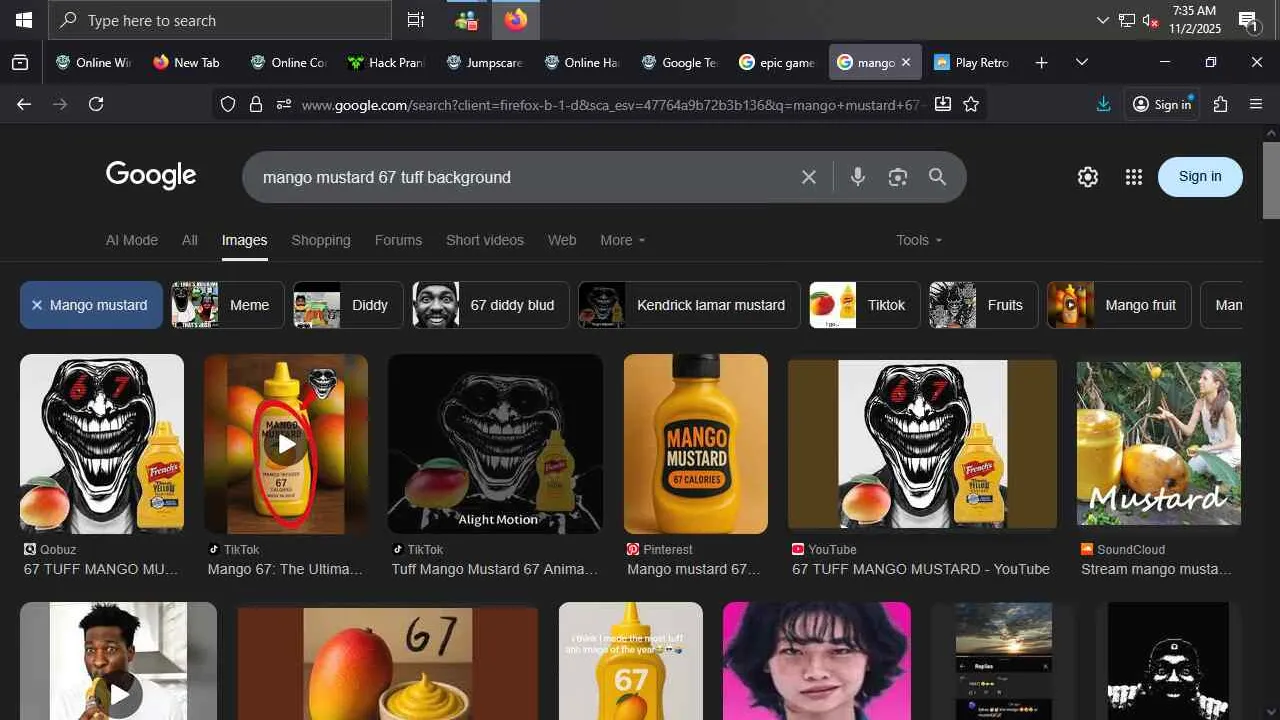Open the notification center icon

point(1248,21)
